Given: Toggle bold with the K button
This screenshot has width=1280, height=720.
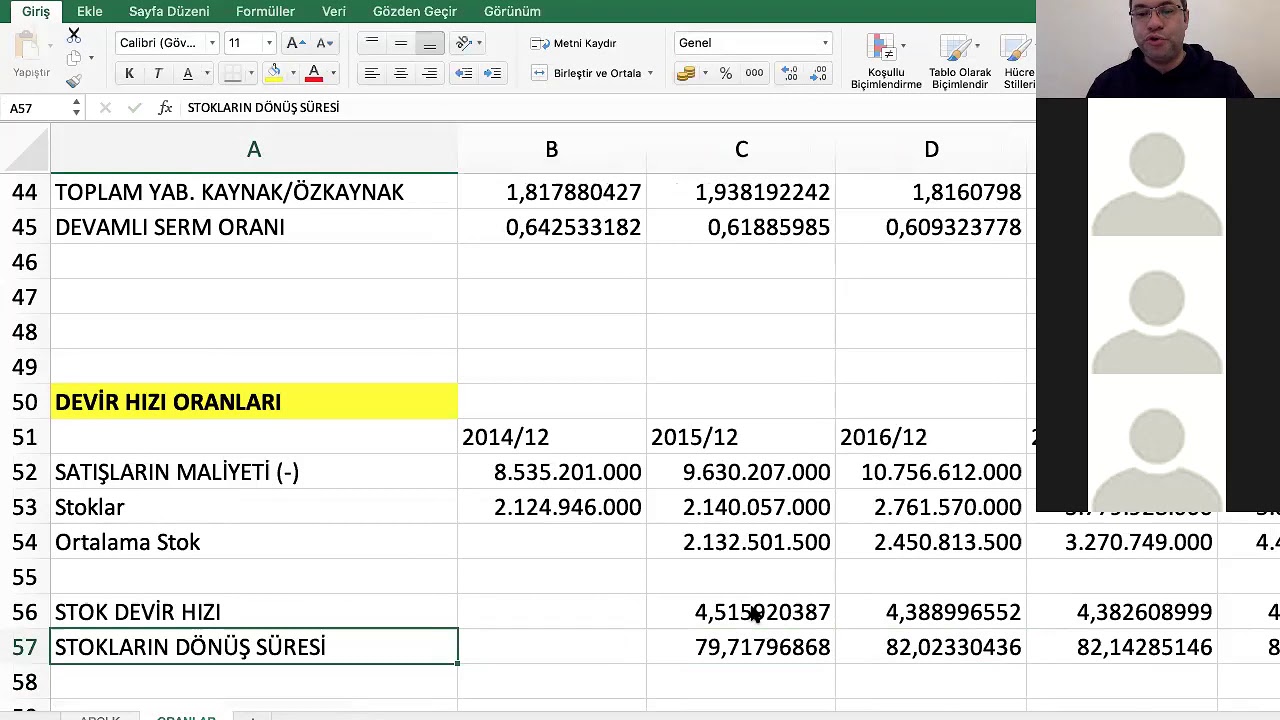Looking at the screenshot, I should [129, 73].
